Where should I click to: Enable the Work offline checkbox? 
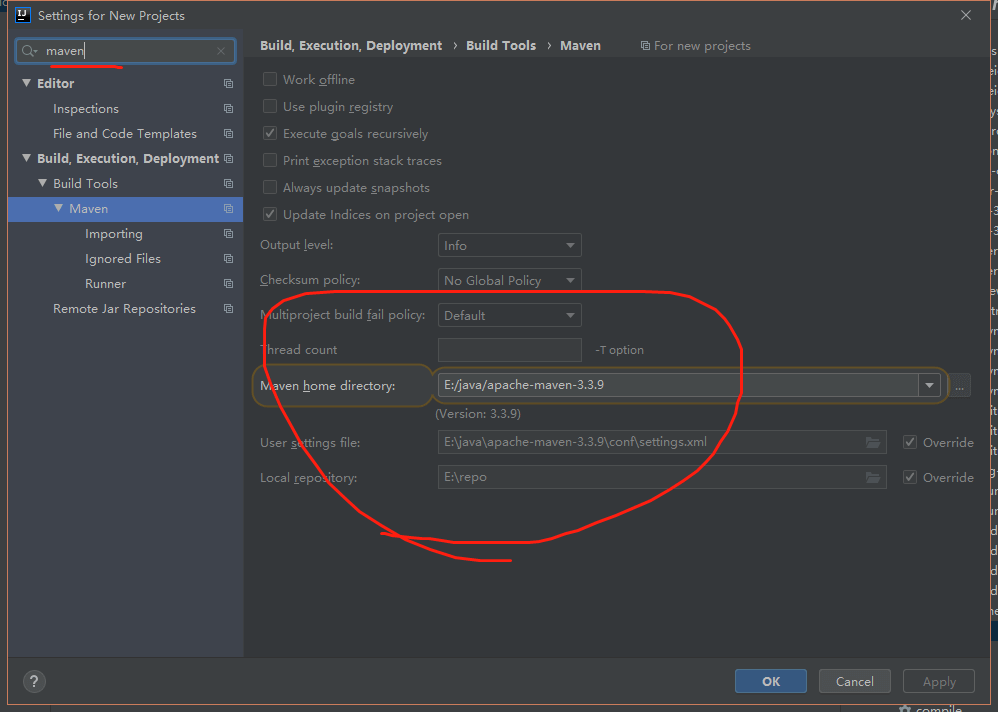tap(270, 80)
